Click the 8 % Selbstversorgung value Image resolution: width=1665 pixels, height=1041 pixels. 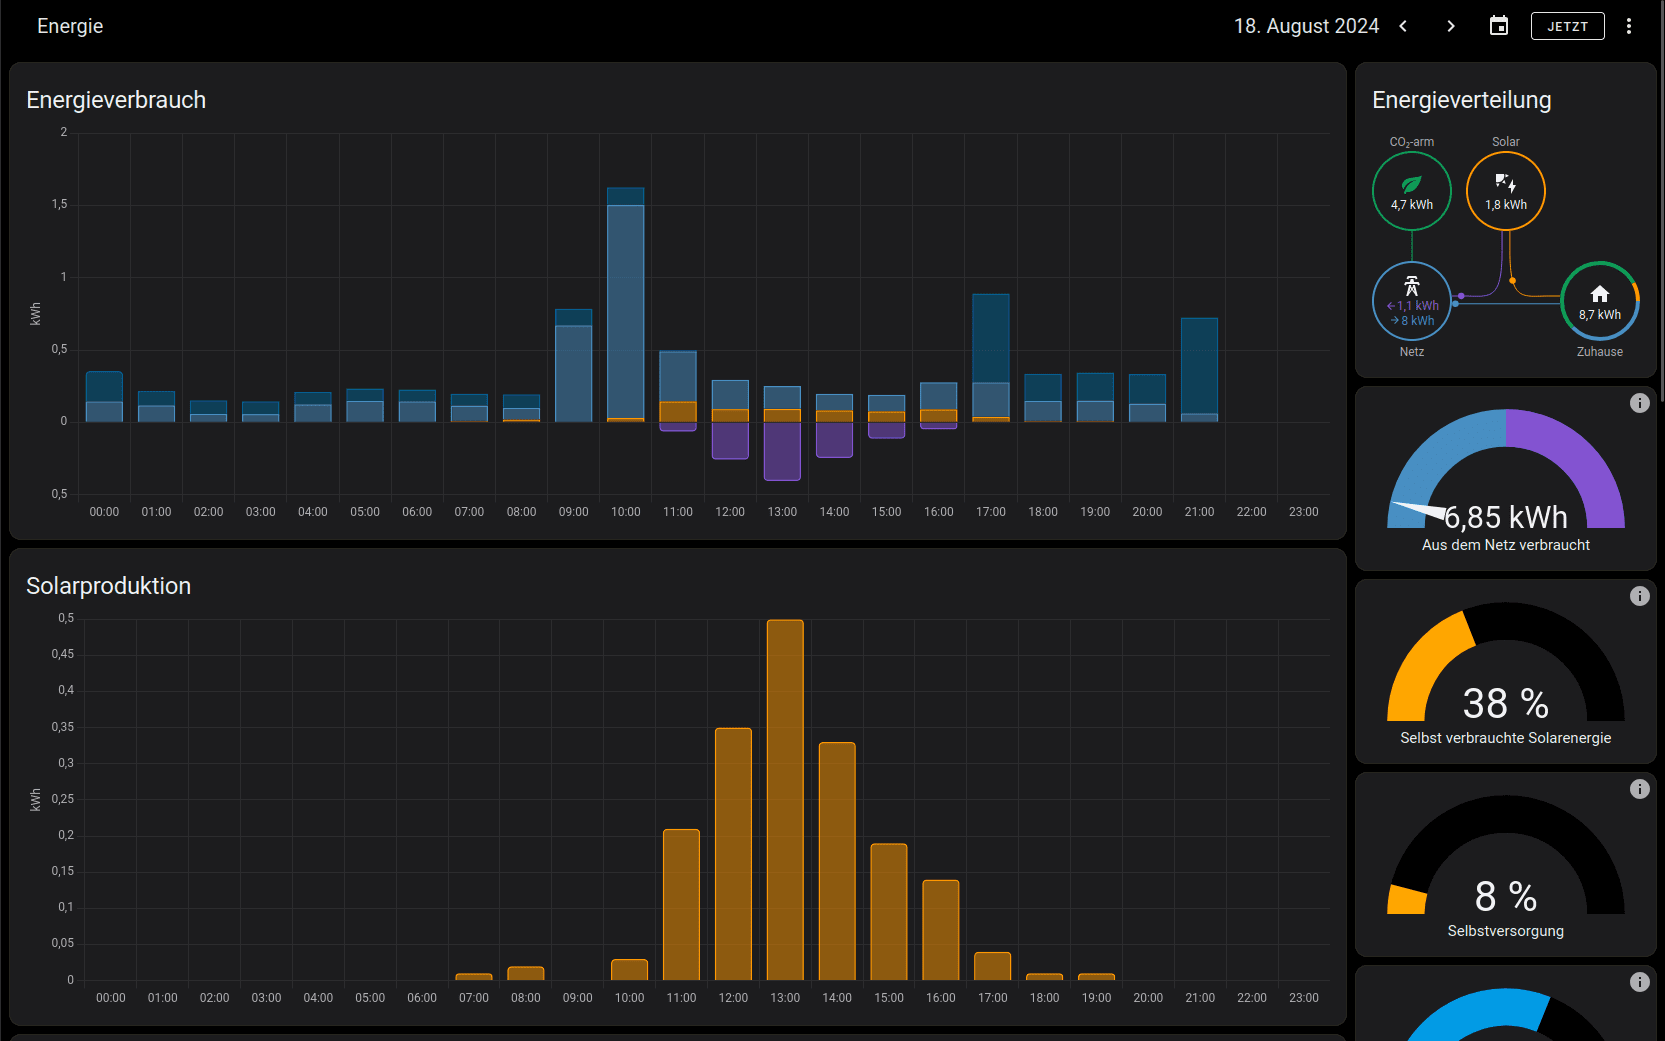tap(1506, 897)
